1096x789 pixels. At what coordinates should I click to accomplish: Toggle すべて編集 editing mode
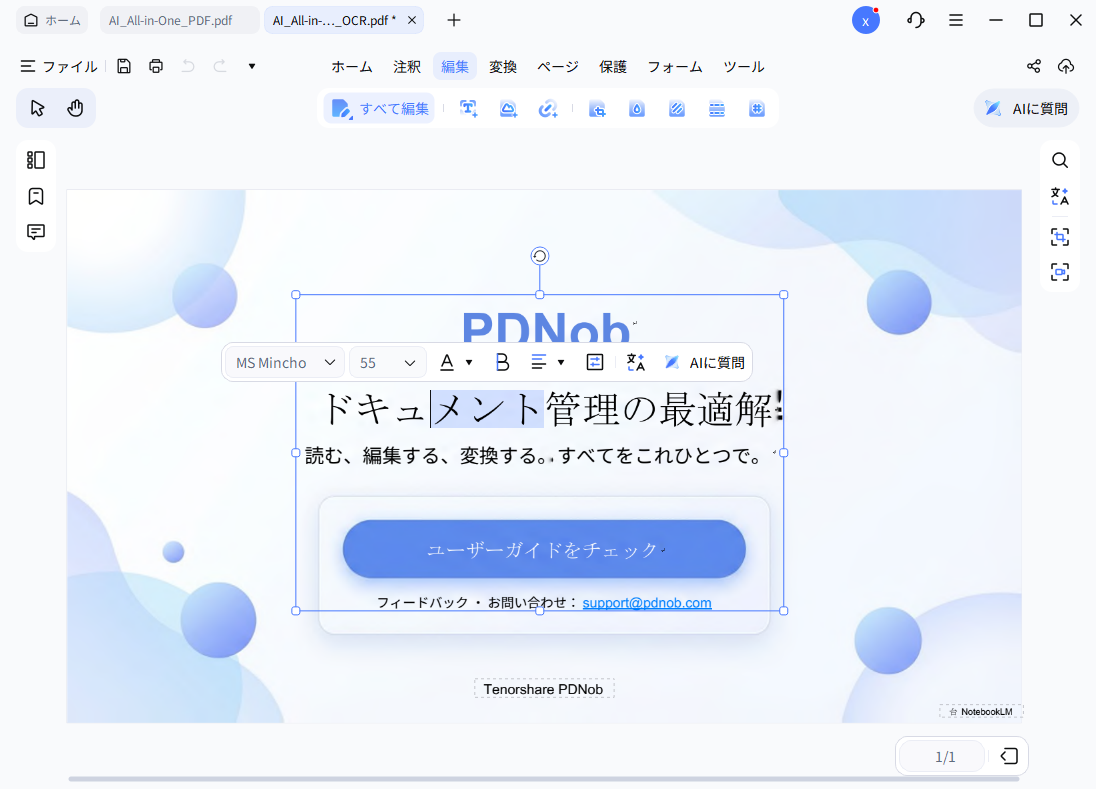pos(378,108)
